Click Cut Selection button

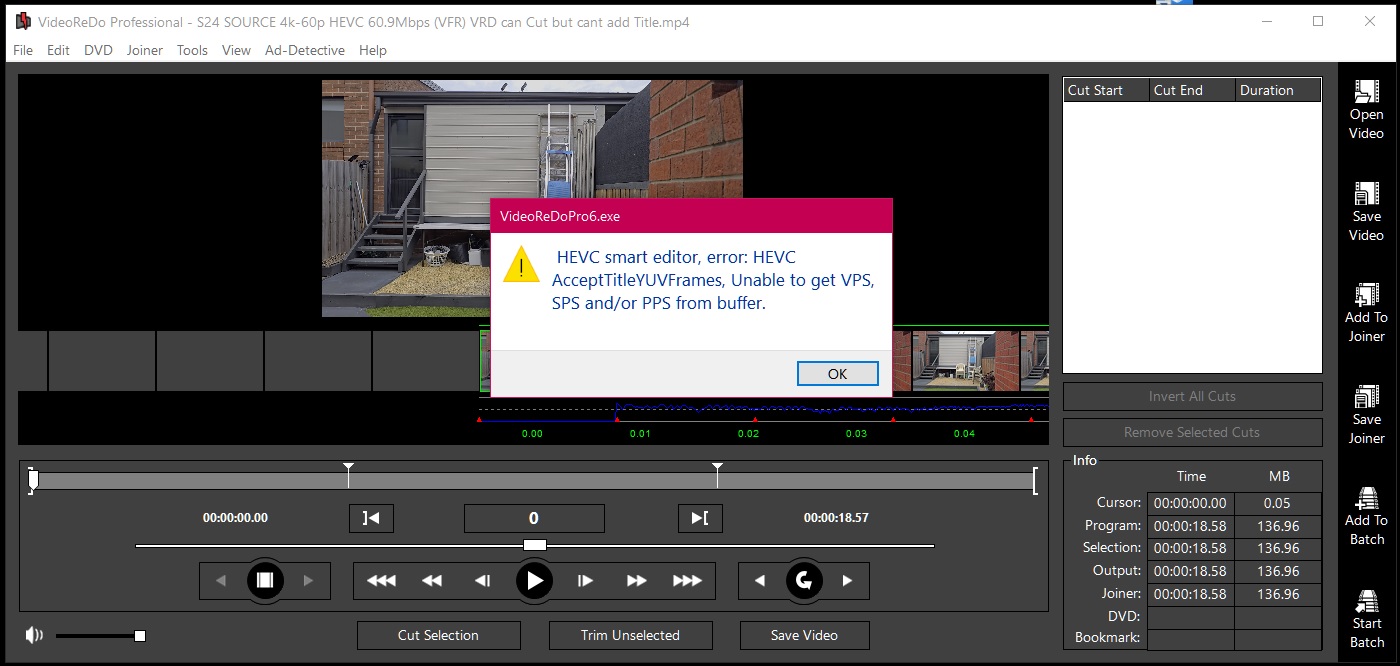[x=438, y=635]
